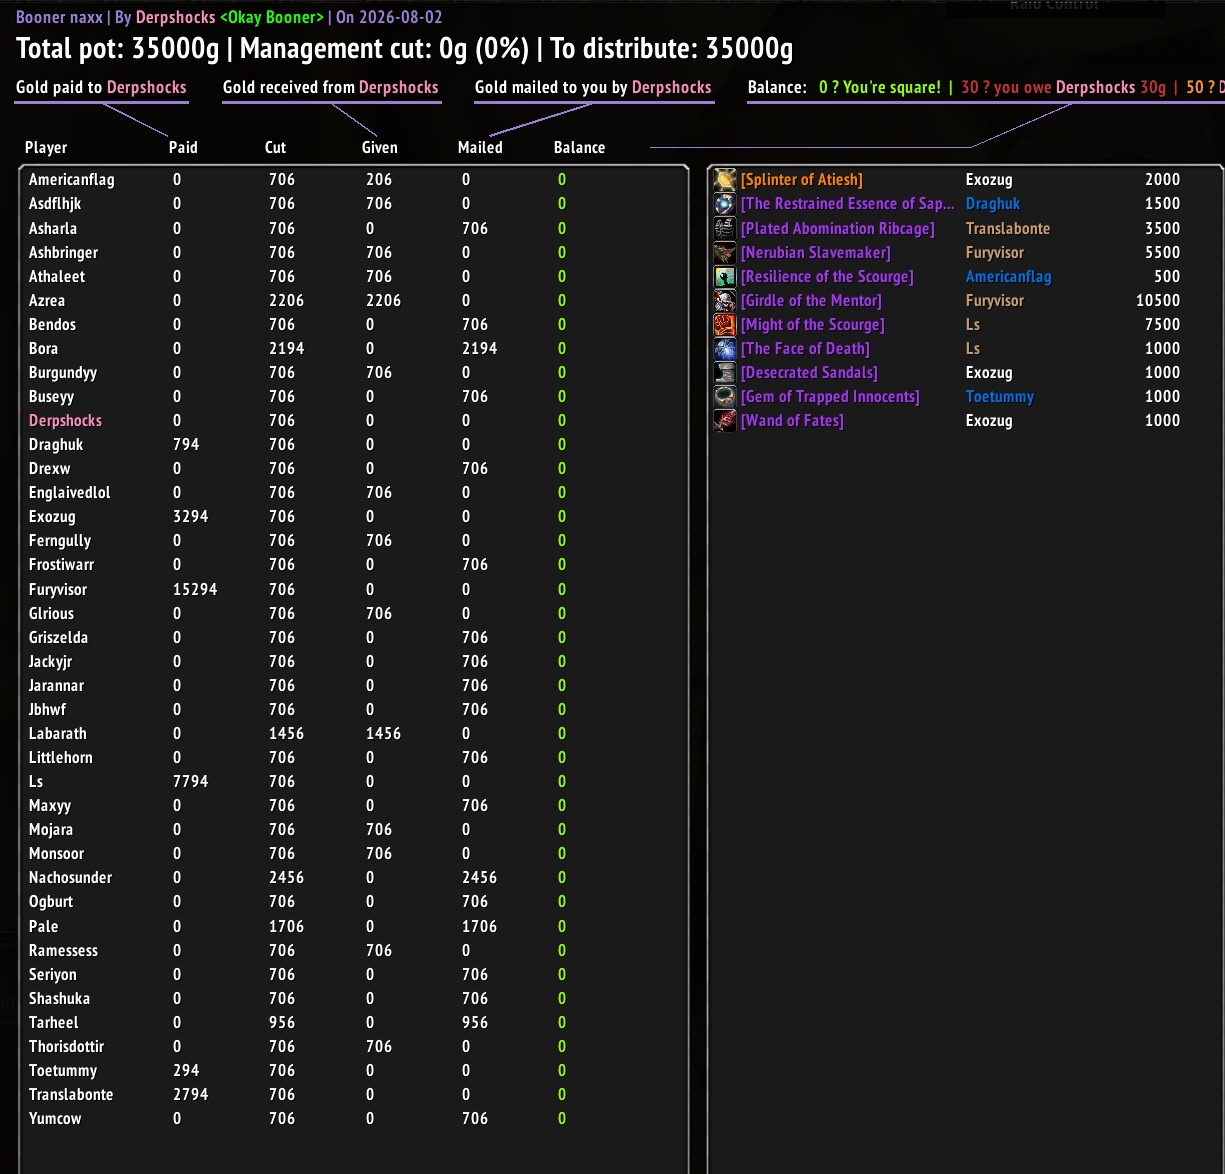Click the Nerubian Slavemaker item icon

click(x=725, y=252)
